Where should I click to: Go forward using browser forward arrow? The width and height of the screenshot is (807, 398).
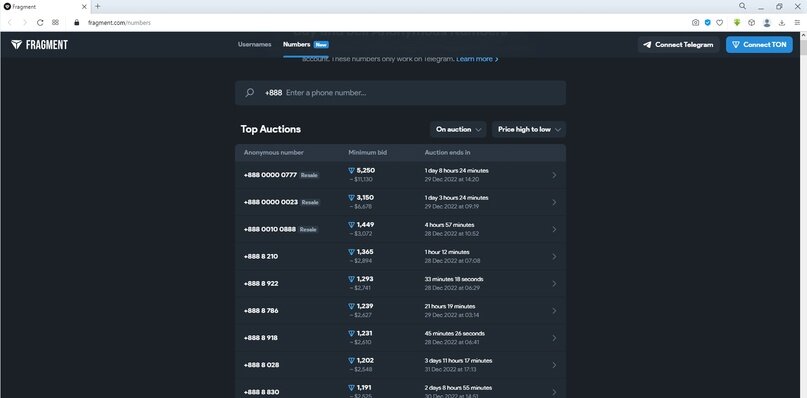[x=25, y=23]
